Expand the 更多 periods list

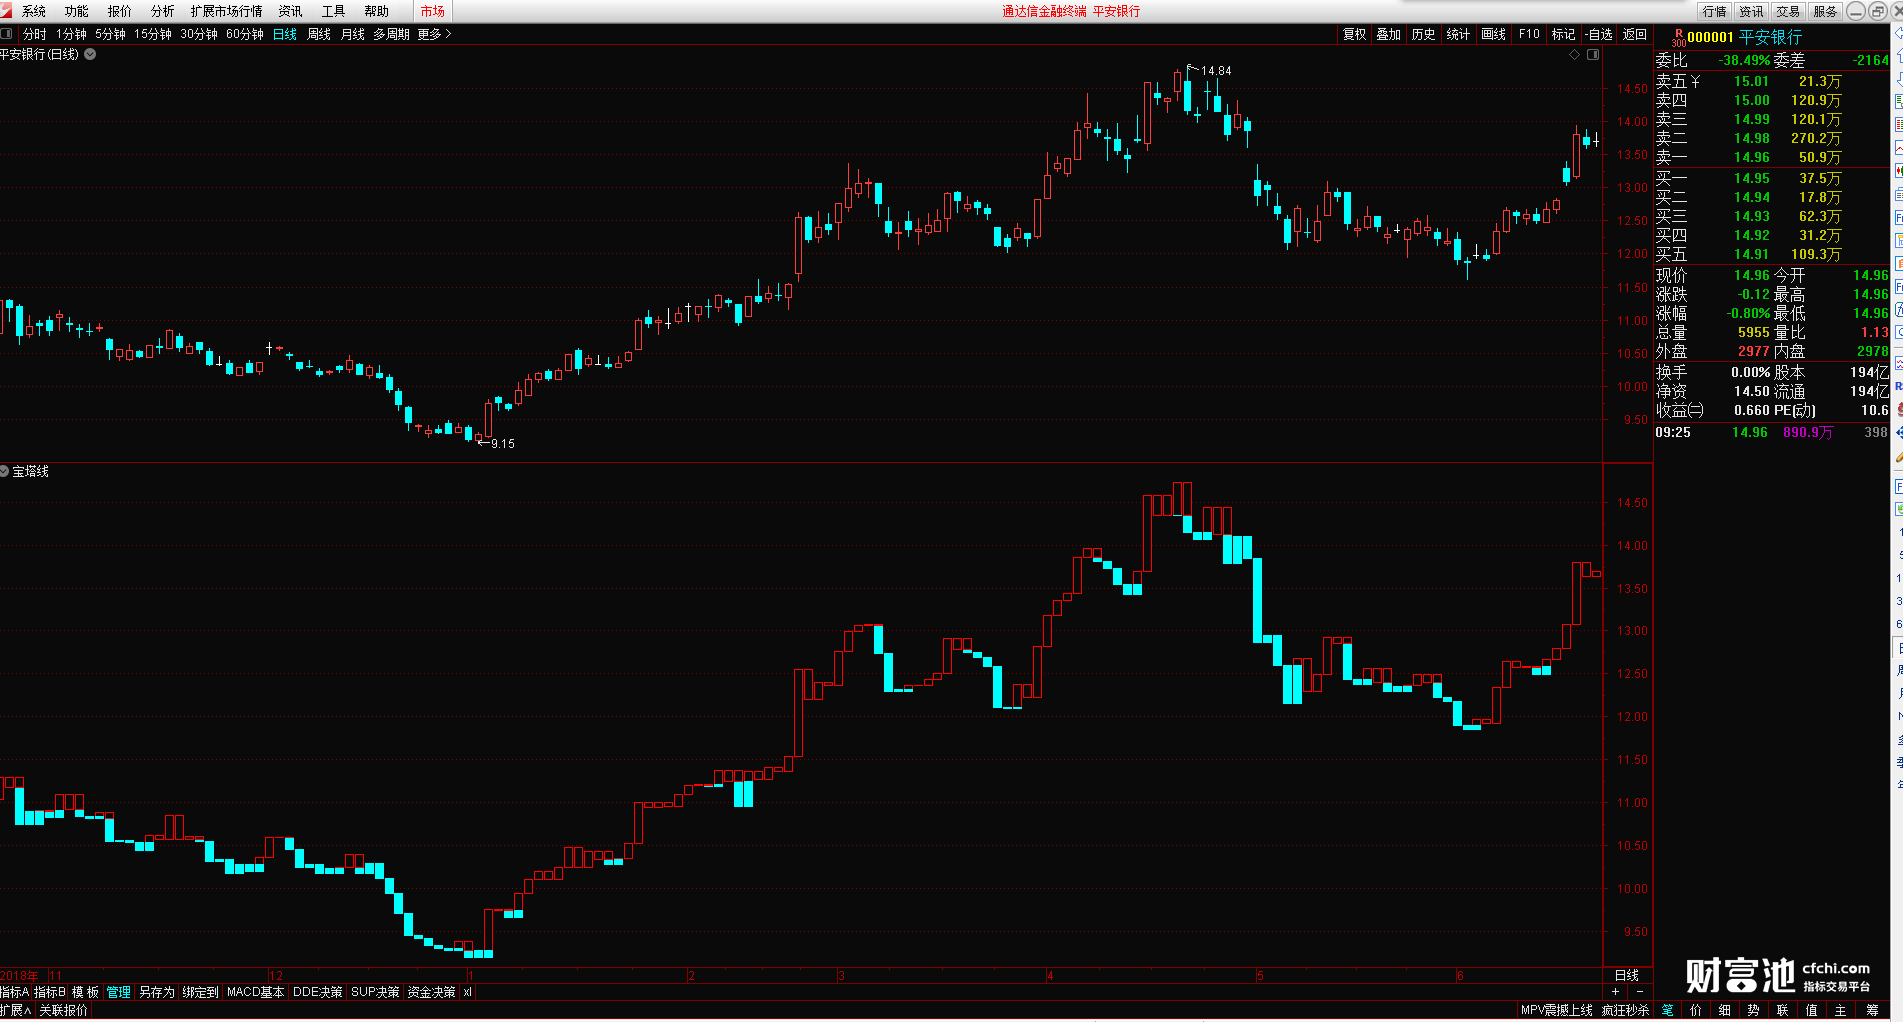coord(434,34)
